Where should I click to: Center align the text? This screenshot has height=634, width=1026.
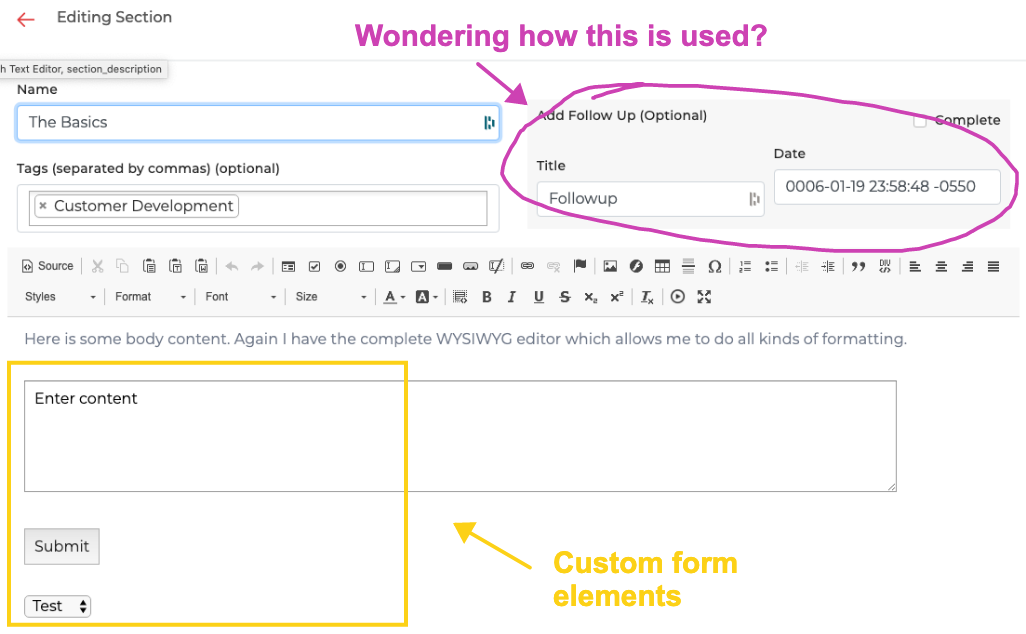942,266
